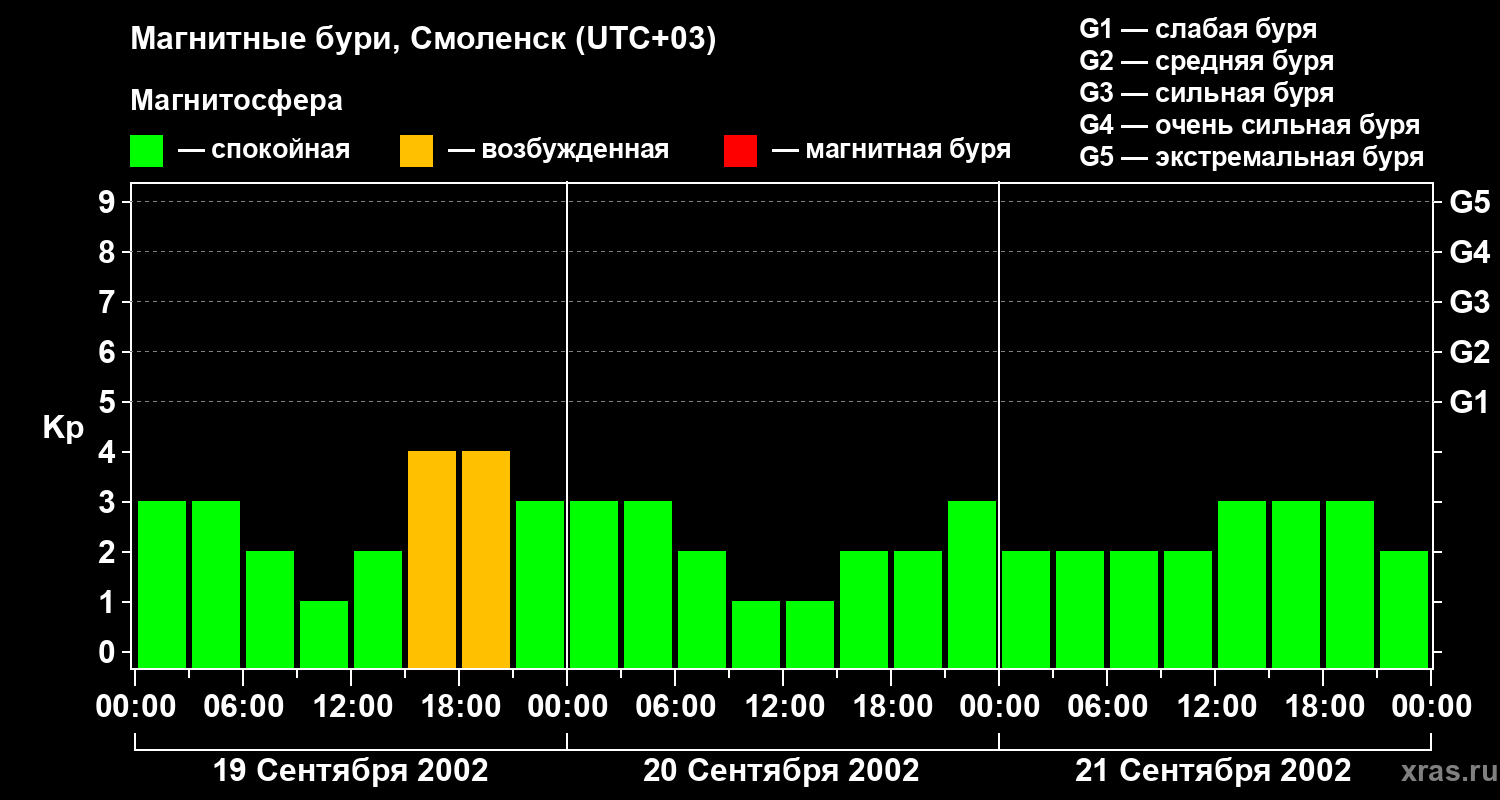Click the G5 label on right axis
Screen dimensions: 1500x800
1469,203
